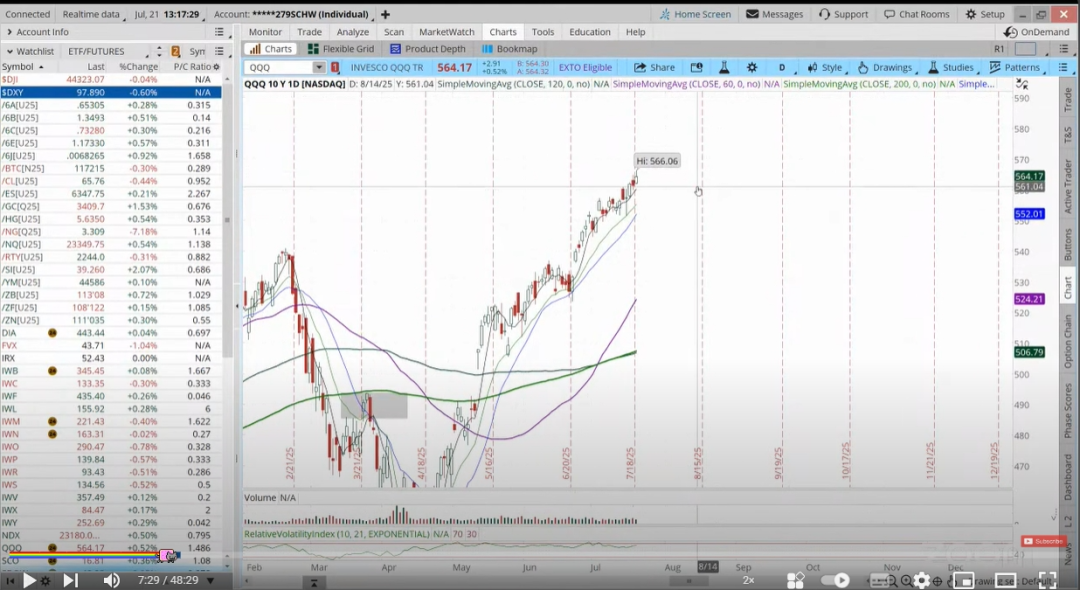Open the Patterns dropdown
Image resolution: width=1080 pixels, height=590 pixels.
click(x=1015, y=67)
